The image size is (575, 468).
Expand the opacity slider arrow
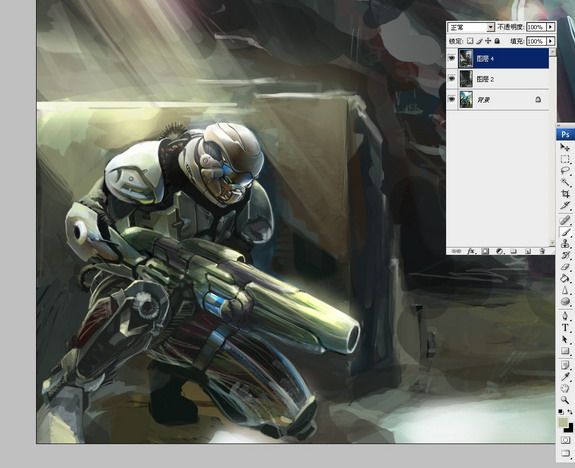coord(551,27)
